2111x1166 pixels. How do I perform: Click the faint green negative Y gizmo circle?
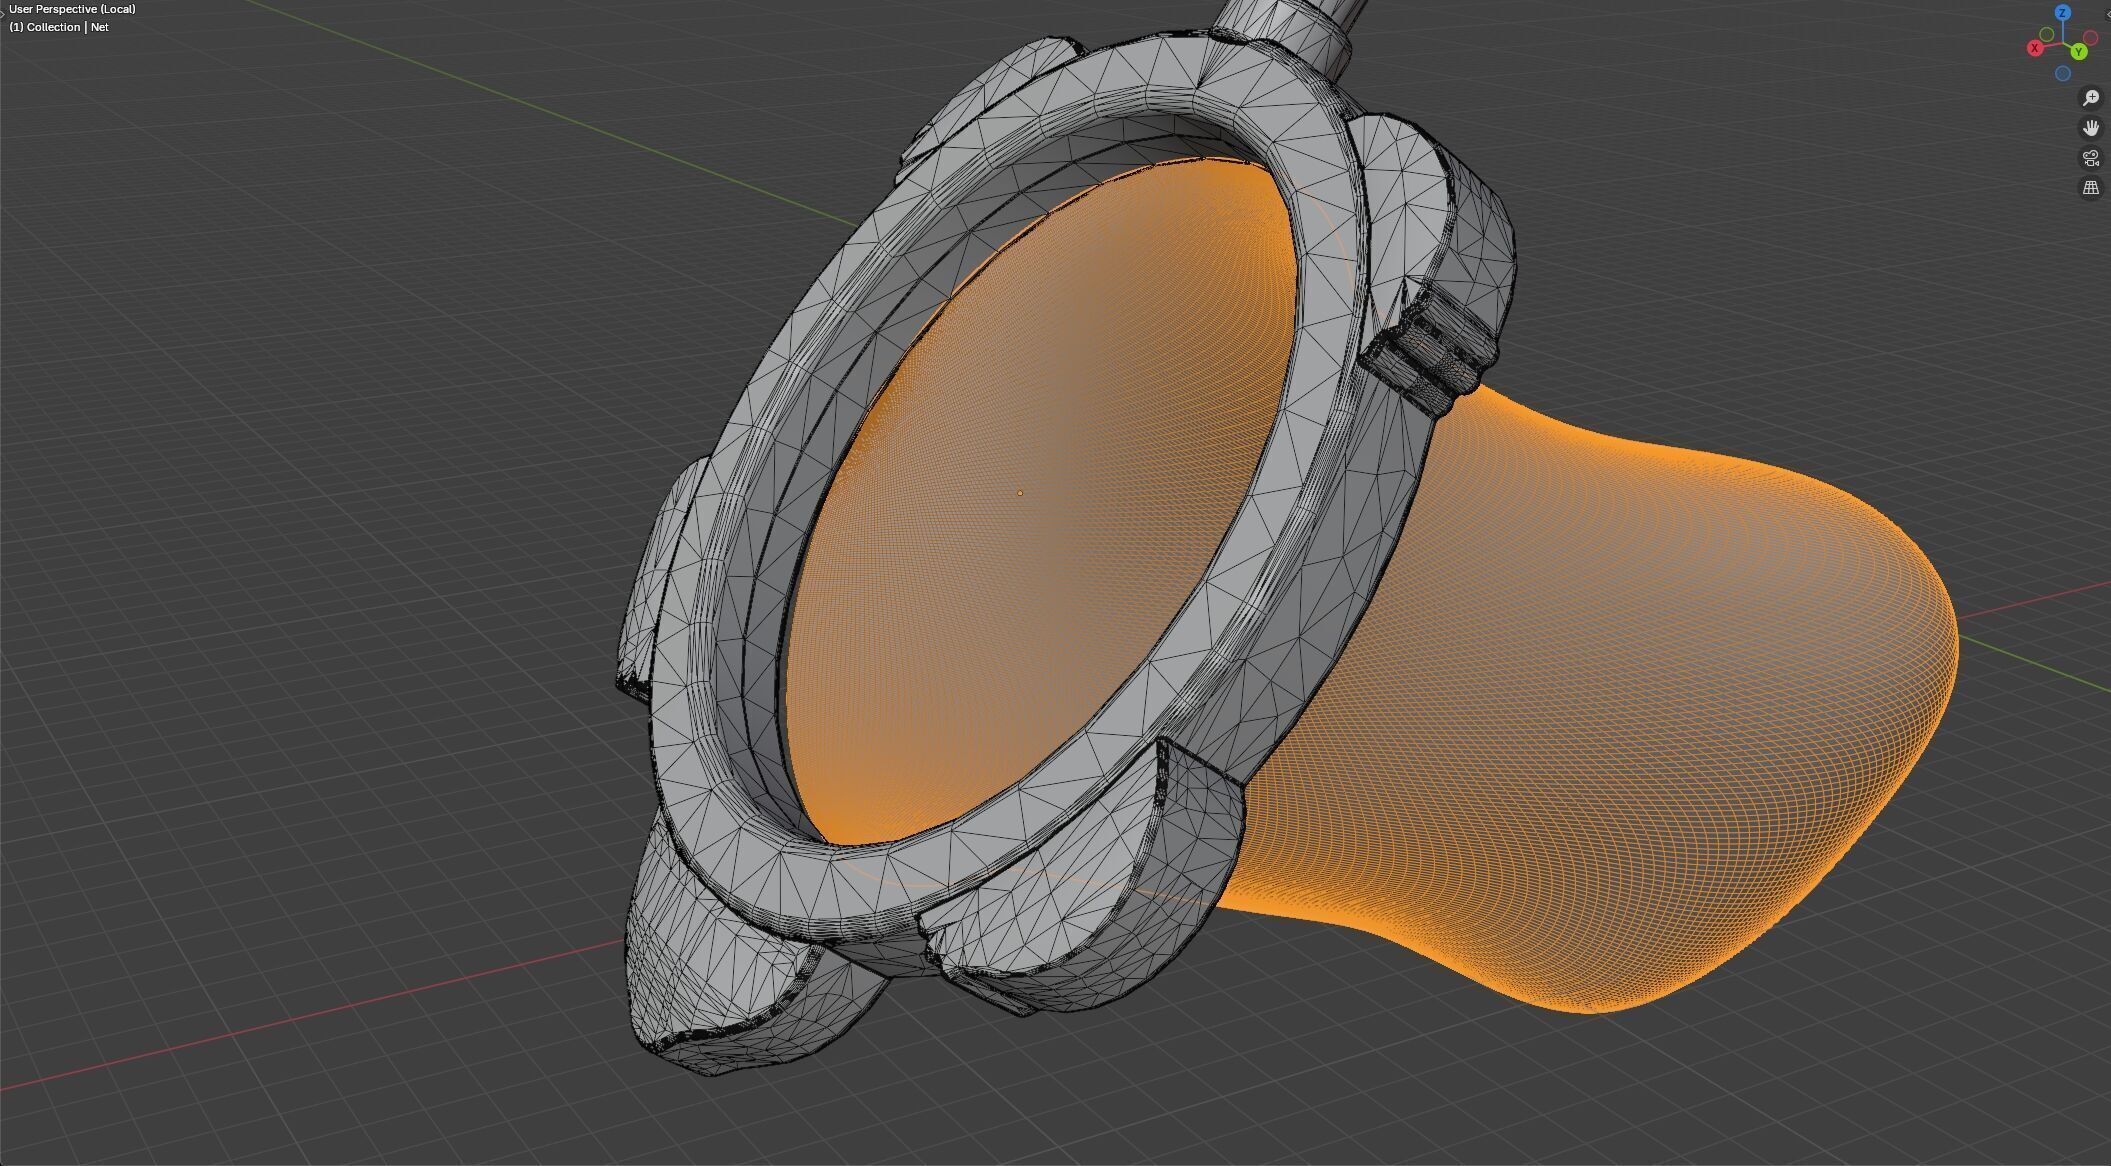tap(2047, 35)
